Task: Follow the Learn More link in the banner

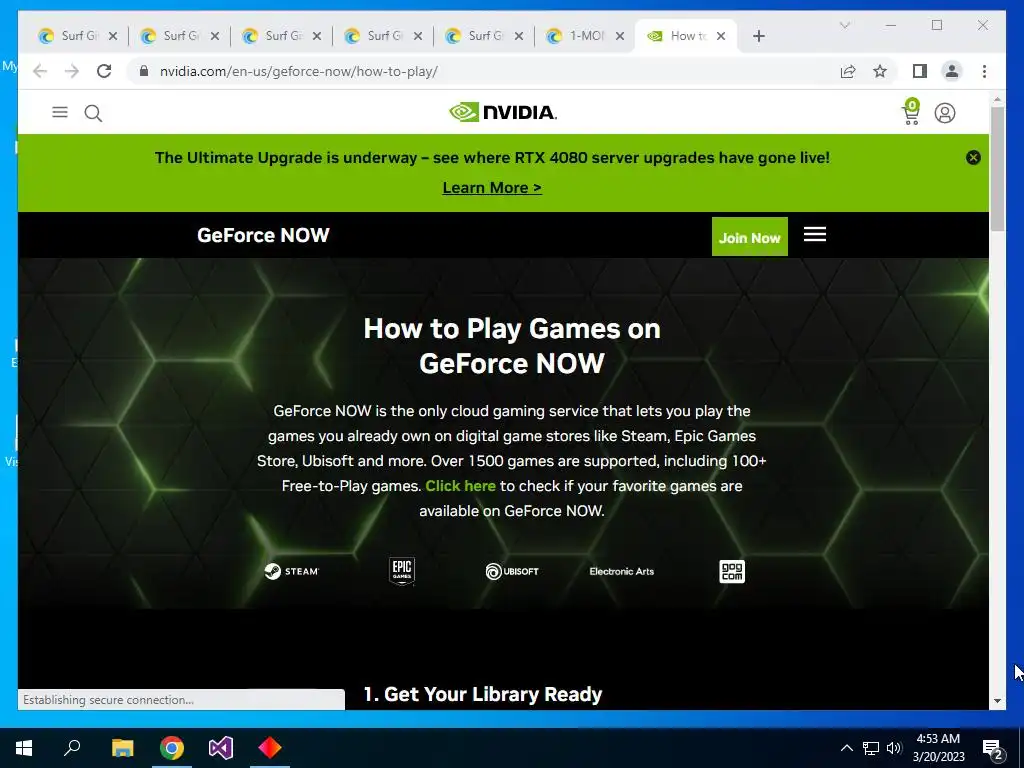Action: [x=492, y=188]
